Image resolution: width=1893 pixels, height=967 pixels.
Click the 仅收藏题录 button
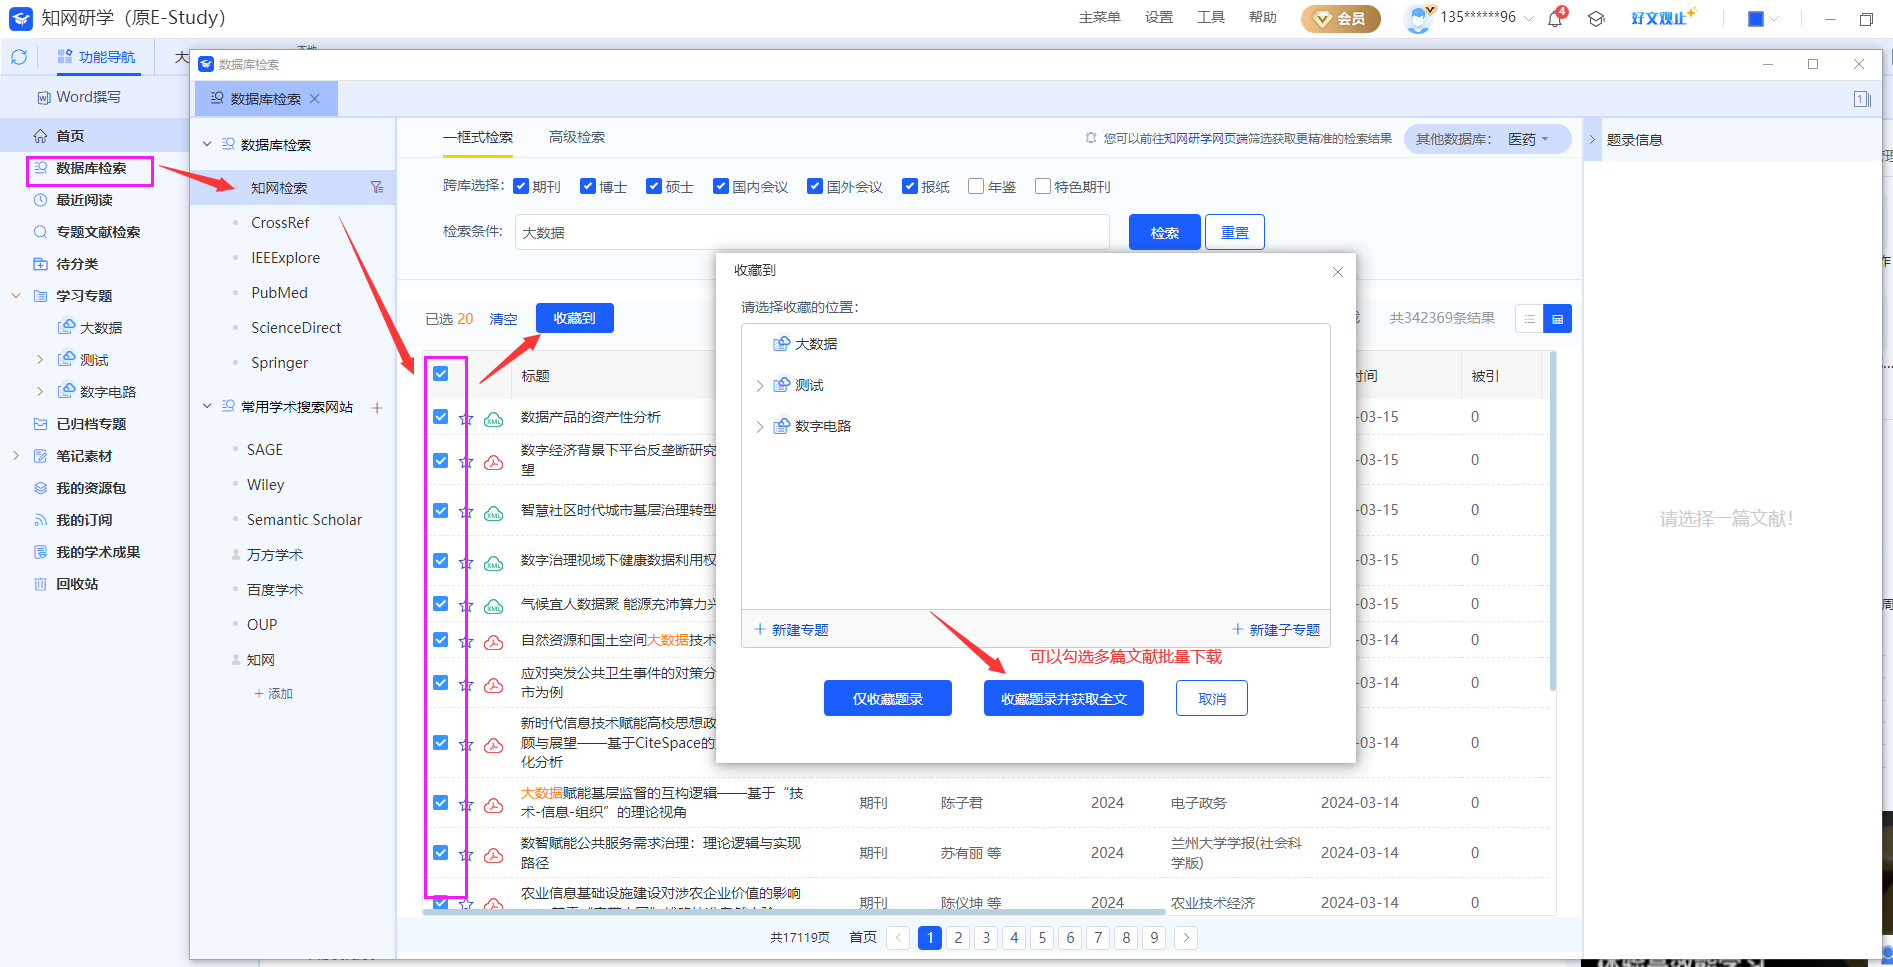click(x=888, y=698)
